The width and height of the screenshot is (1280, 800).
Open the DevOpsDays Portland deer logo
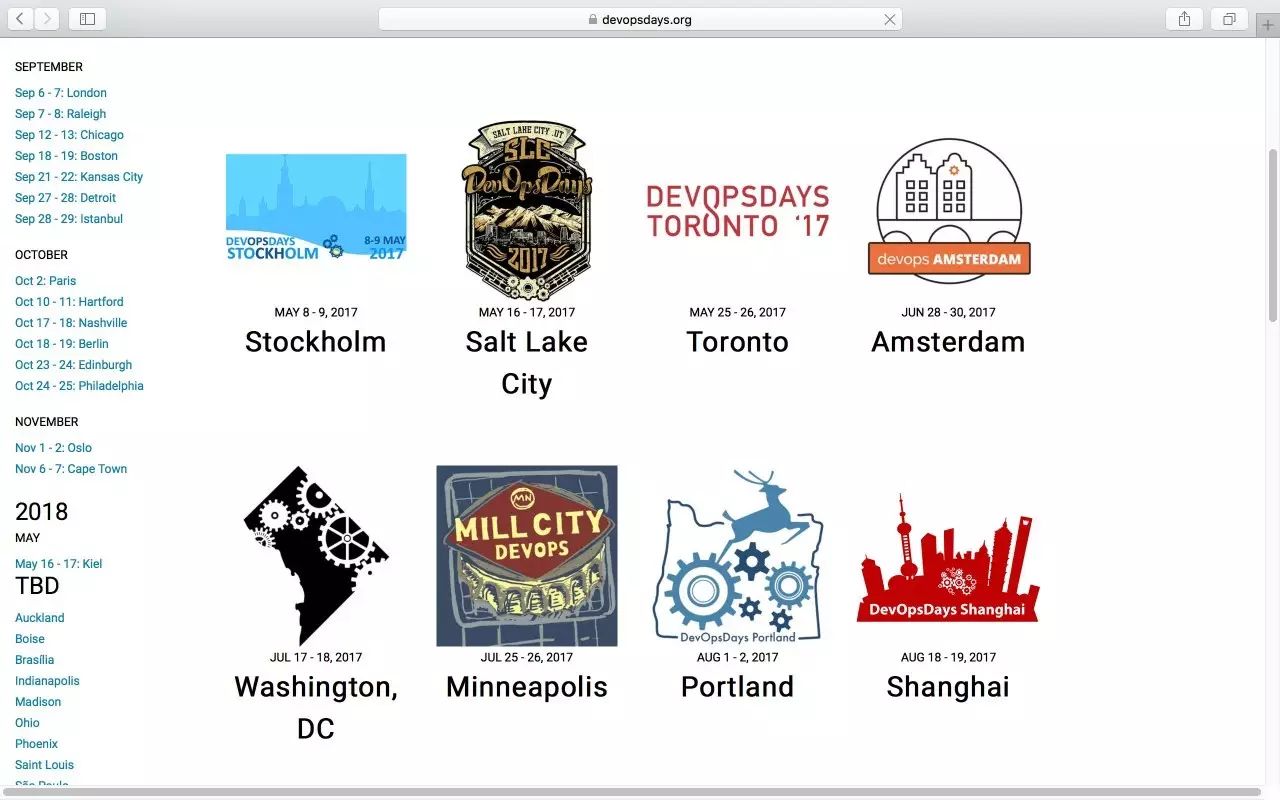click(x=738, y=556)
